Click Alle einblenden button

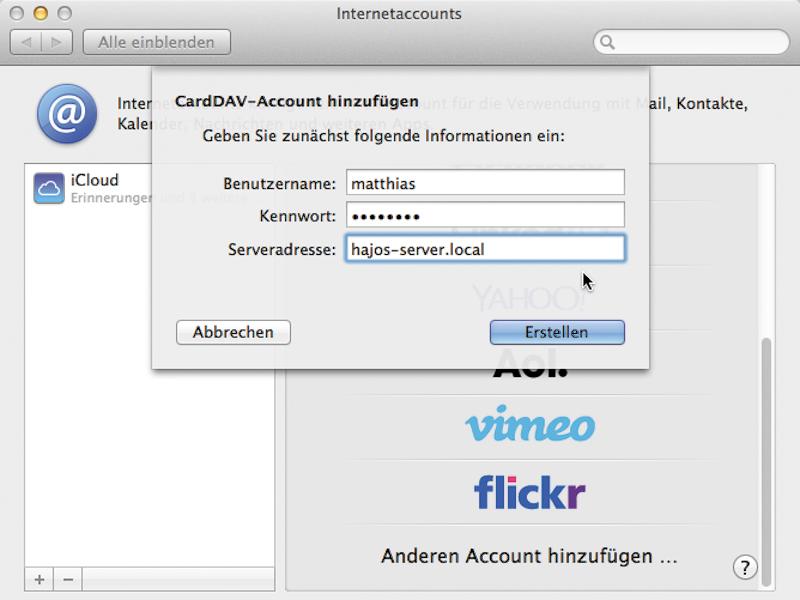point(157,42)
